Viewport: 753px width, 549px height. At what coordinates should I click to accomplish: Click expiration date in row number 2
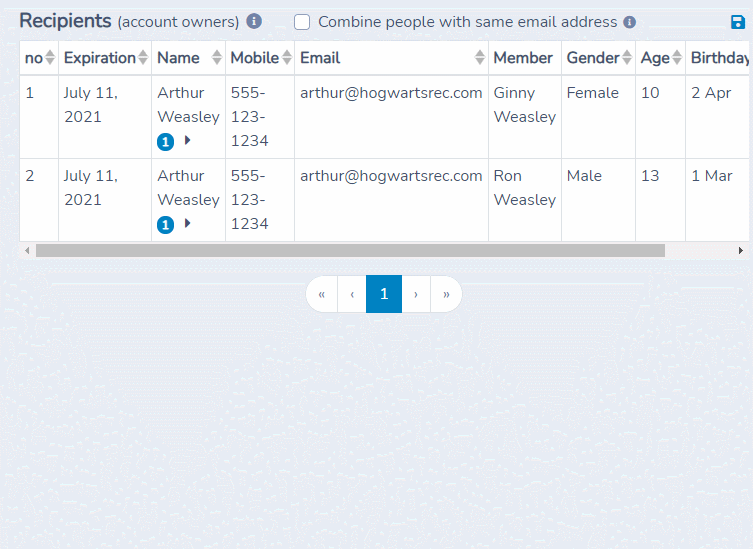91,188
